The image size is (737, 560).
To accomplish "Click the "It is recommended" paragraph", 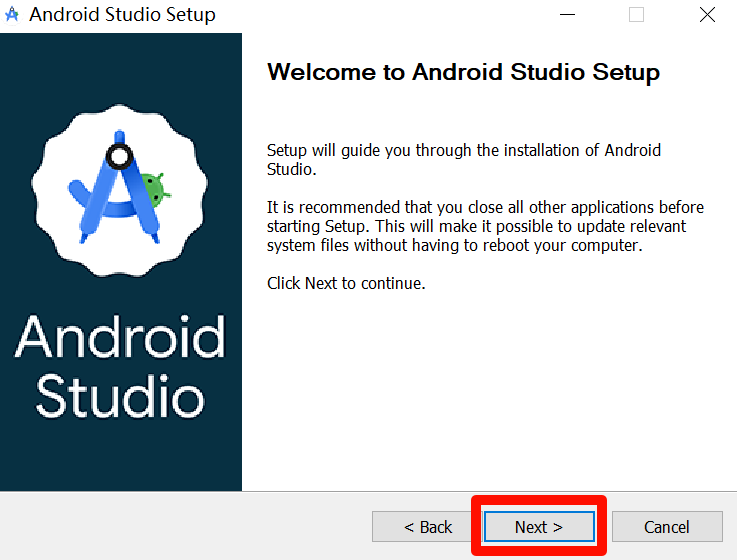I will coord(485,227).
